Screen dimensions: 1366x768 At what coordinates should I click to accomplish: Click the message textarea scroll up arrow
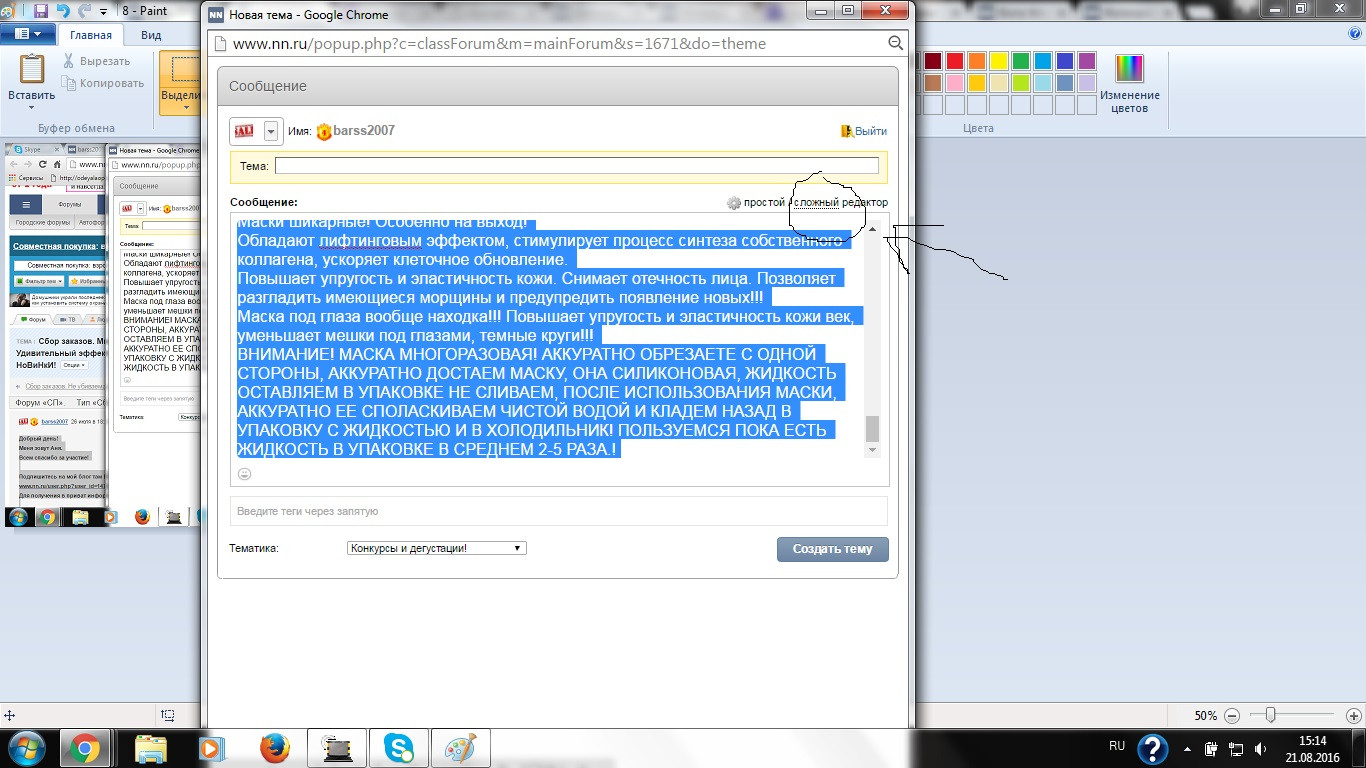(x=872, y=229)
